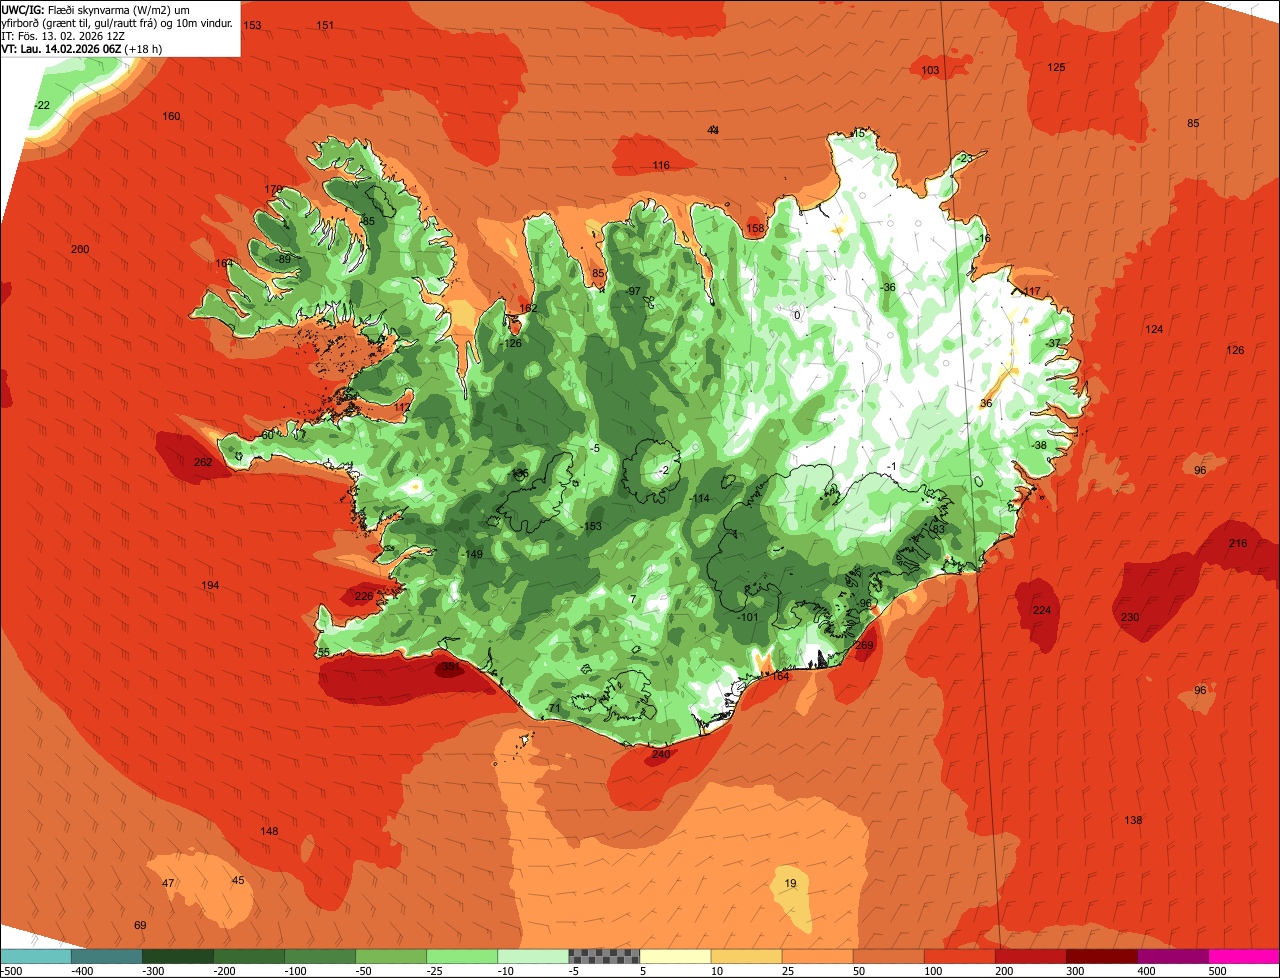Click the '224' value southeast of Iceland

coord(1042,610)
